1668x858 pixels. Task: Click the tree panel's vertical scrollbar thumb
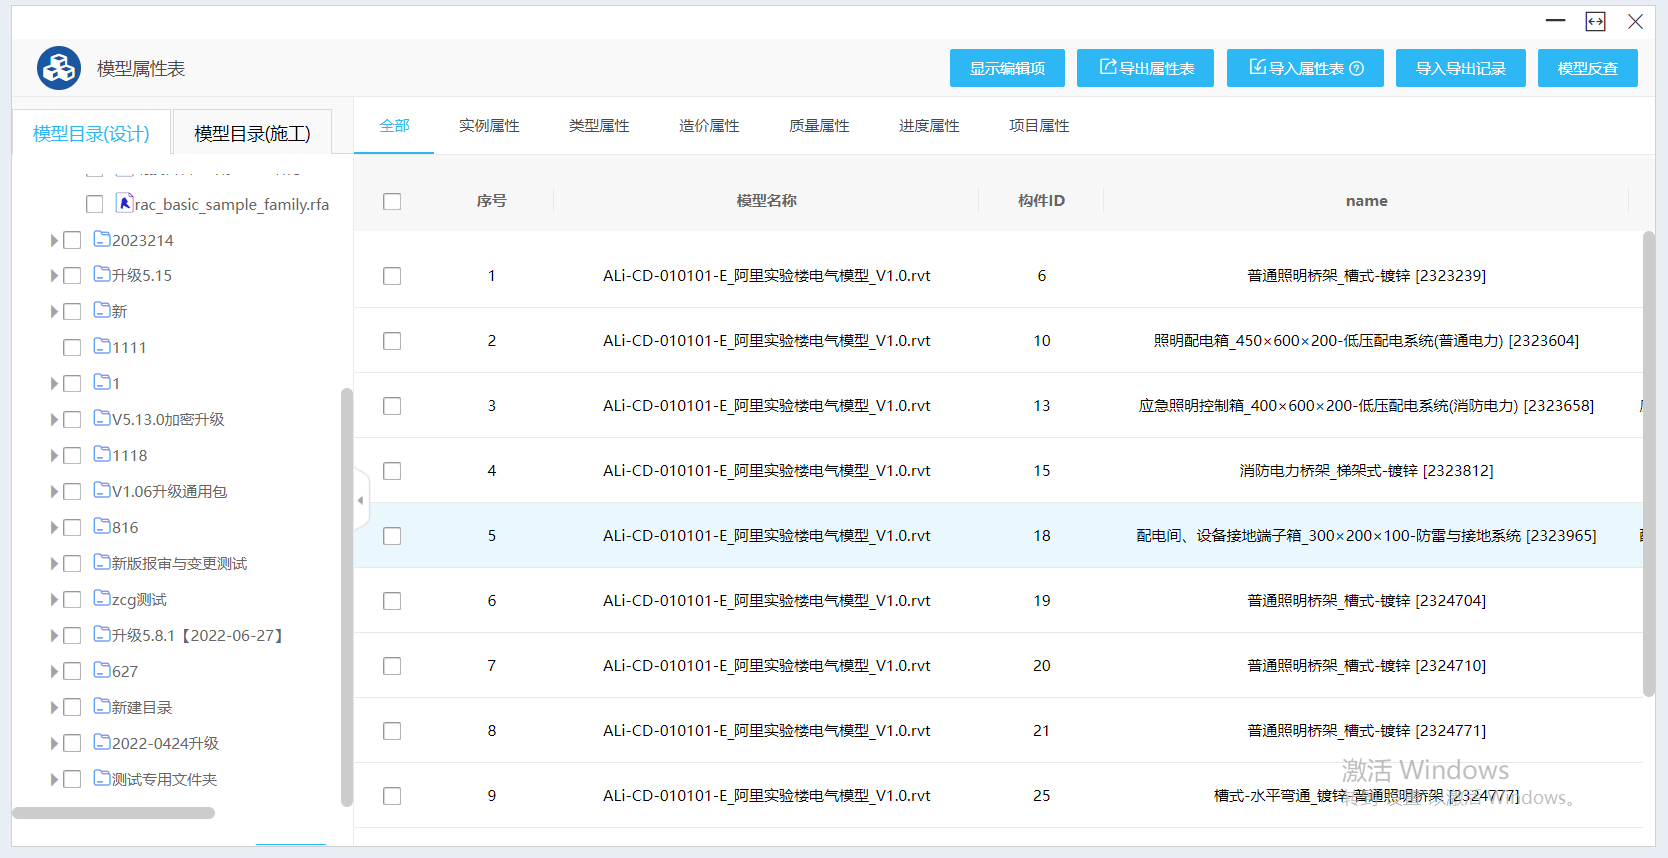click(x=347, y=597)
